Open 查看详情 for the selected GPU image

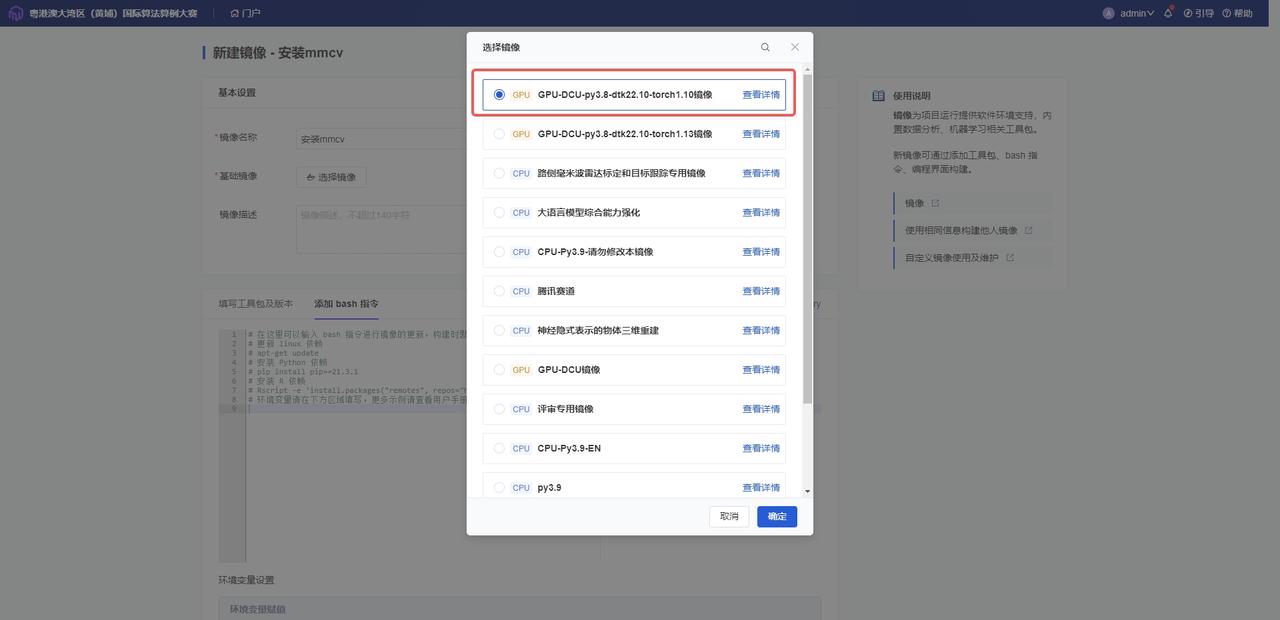[x=760, y=93]
